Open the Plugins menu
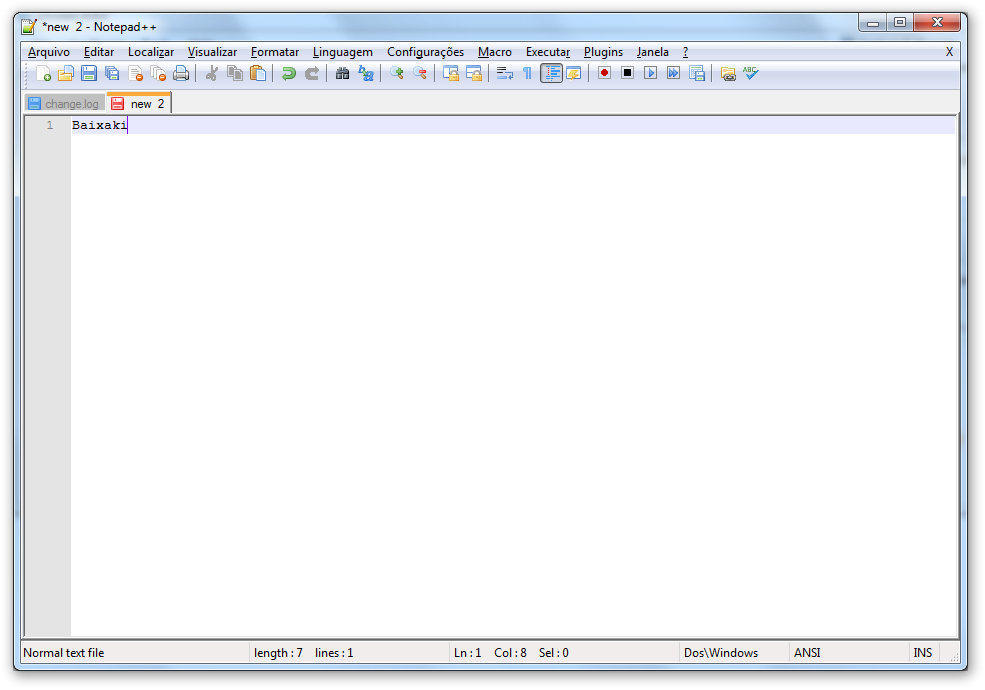This screenshot has width=985, height=690. tap(603, 52)
